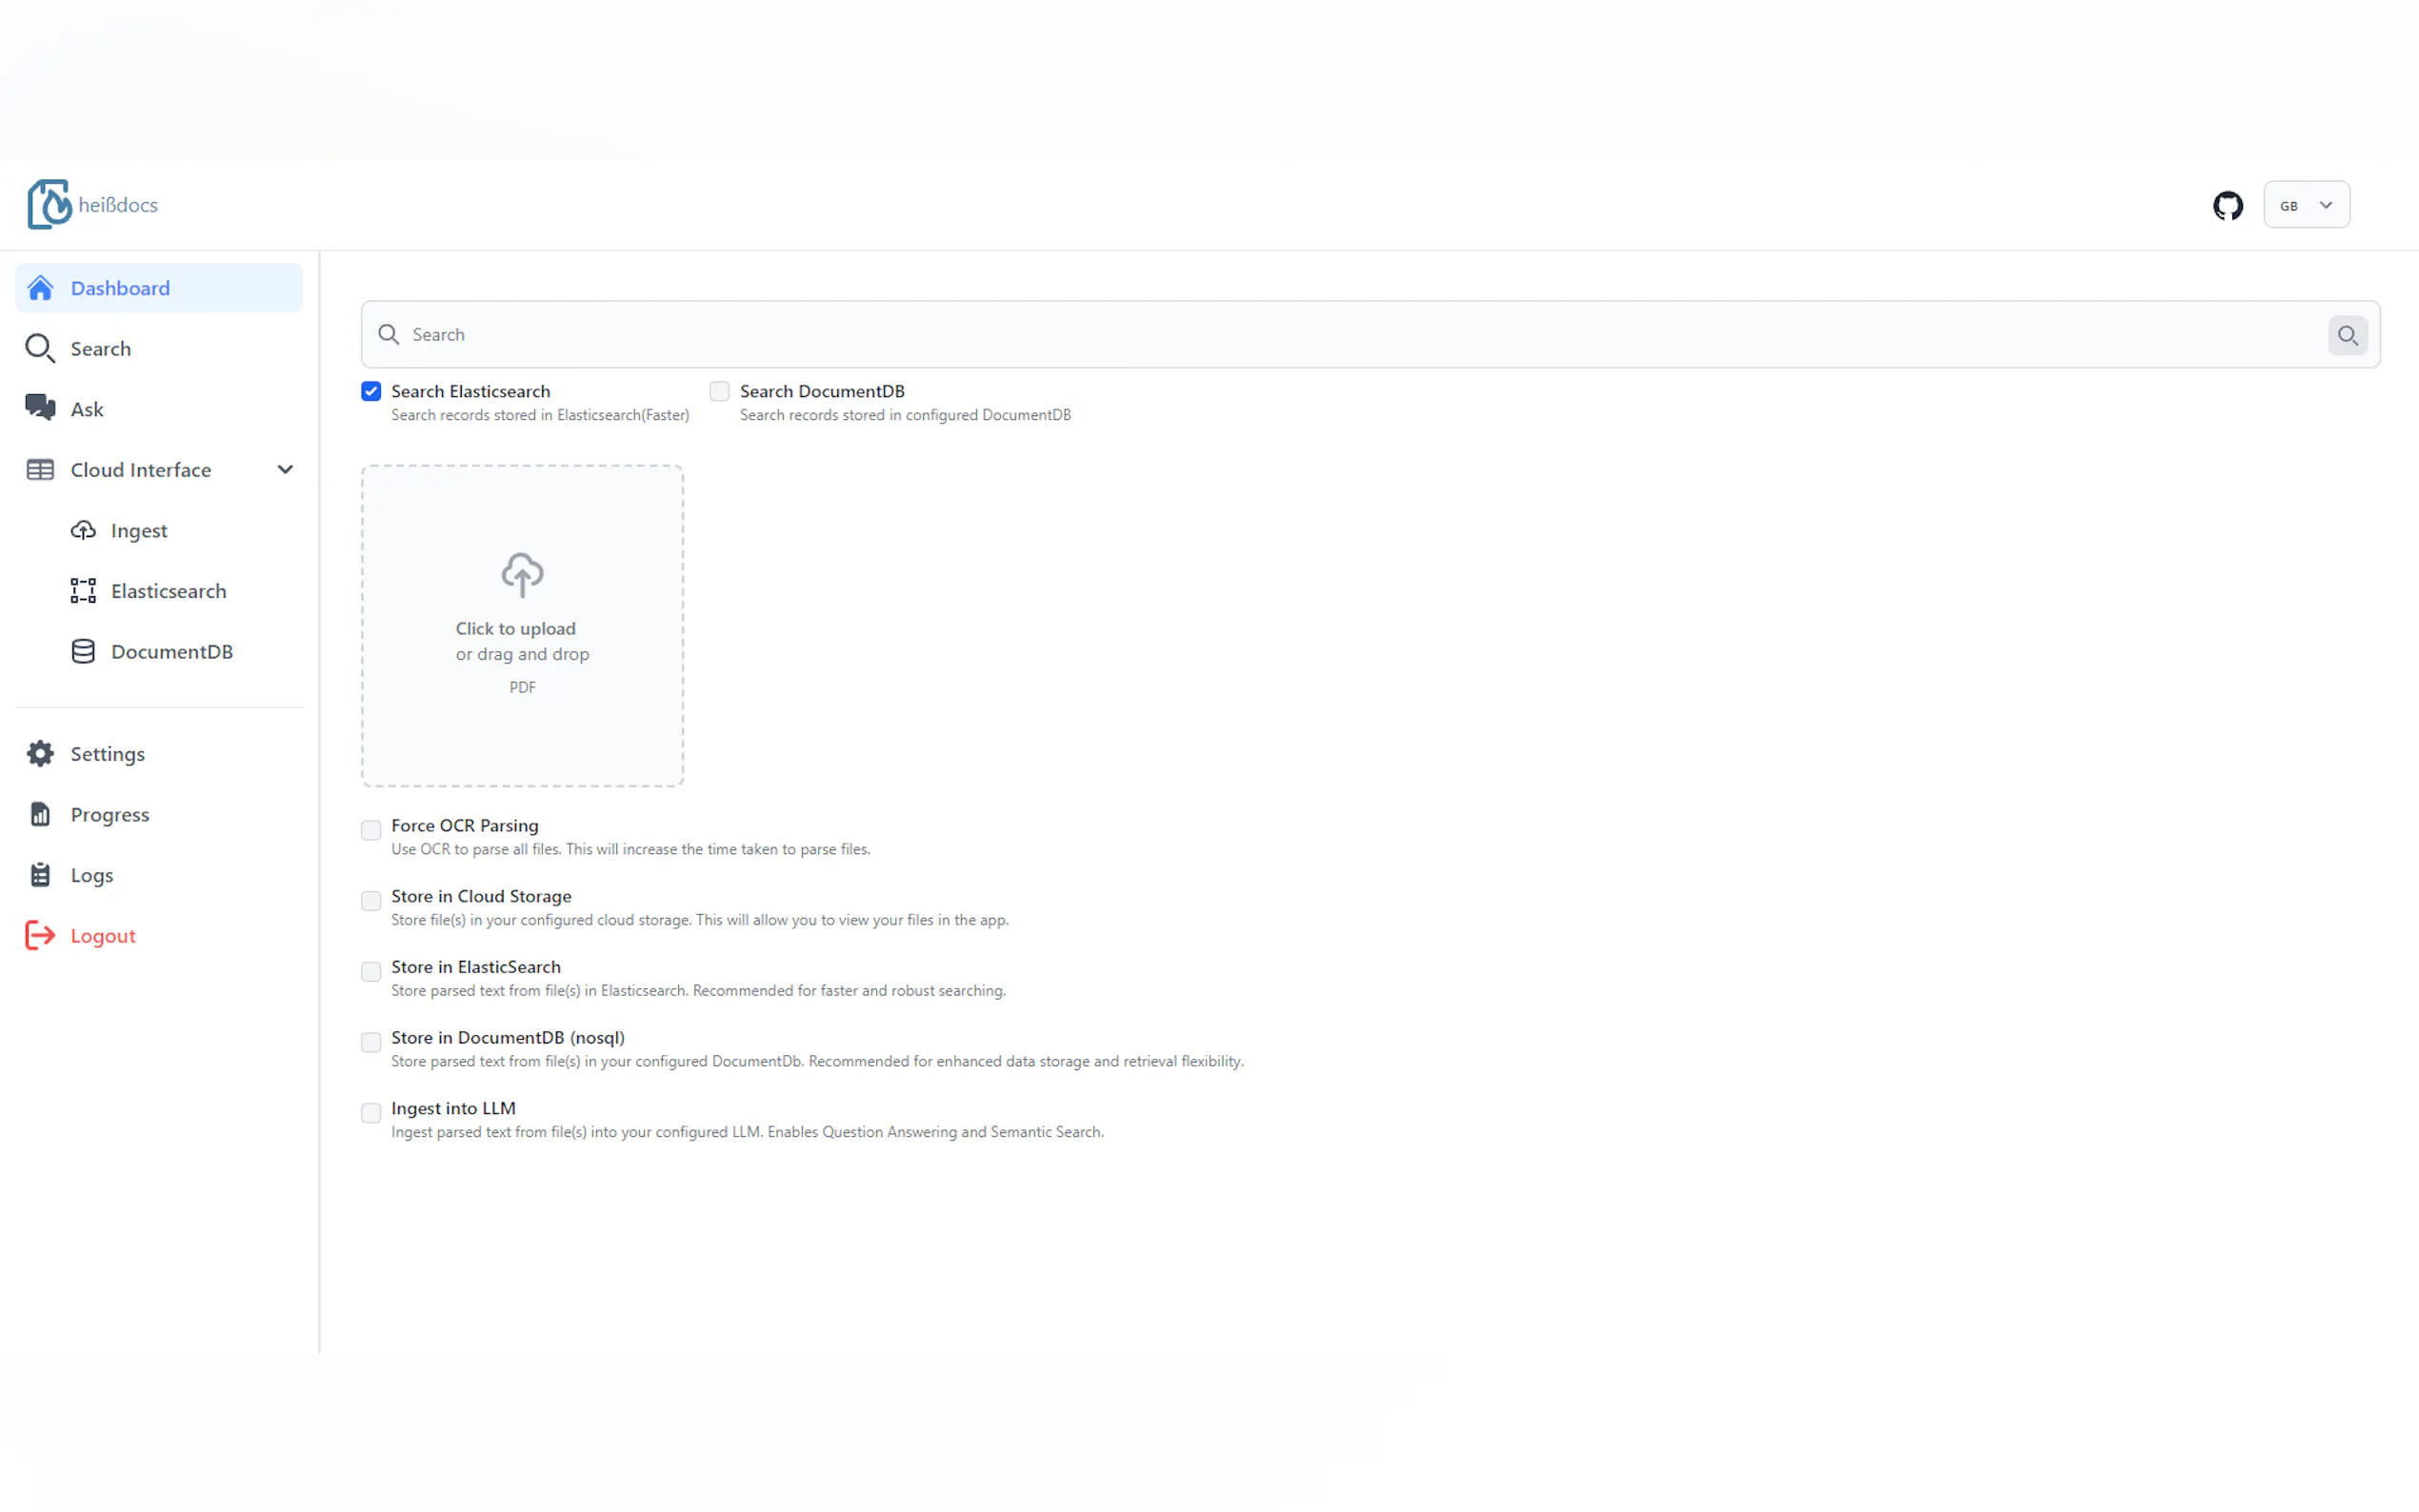Open the GitHub repository icon
The height and width of the screenshot is (1512, 2419).
(x=2227, y=206)
